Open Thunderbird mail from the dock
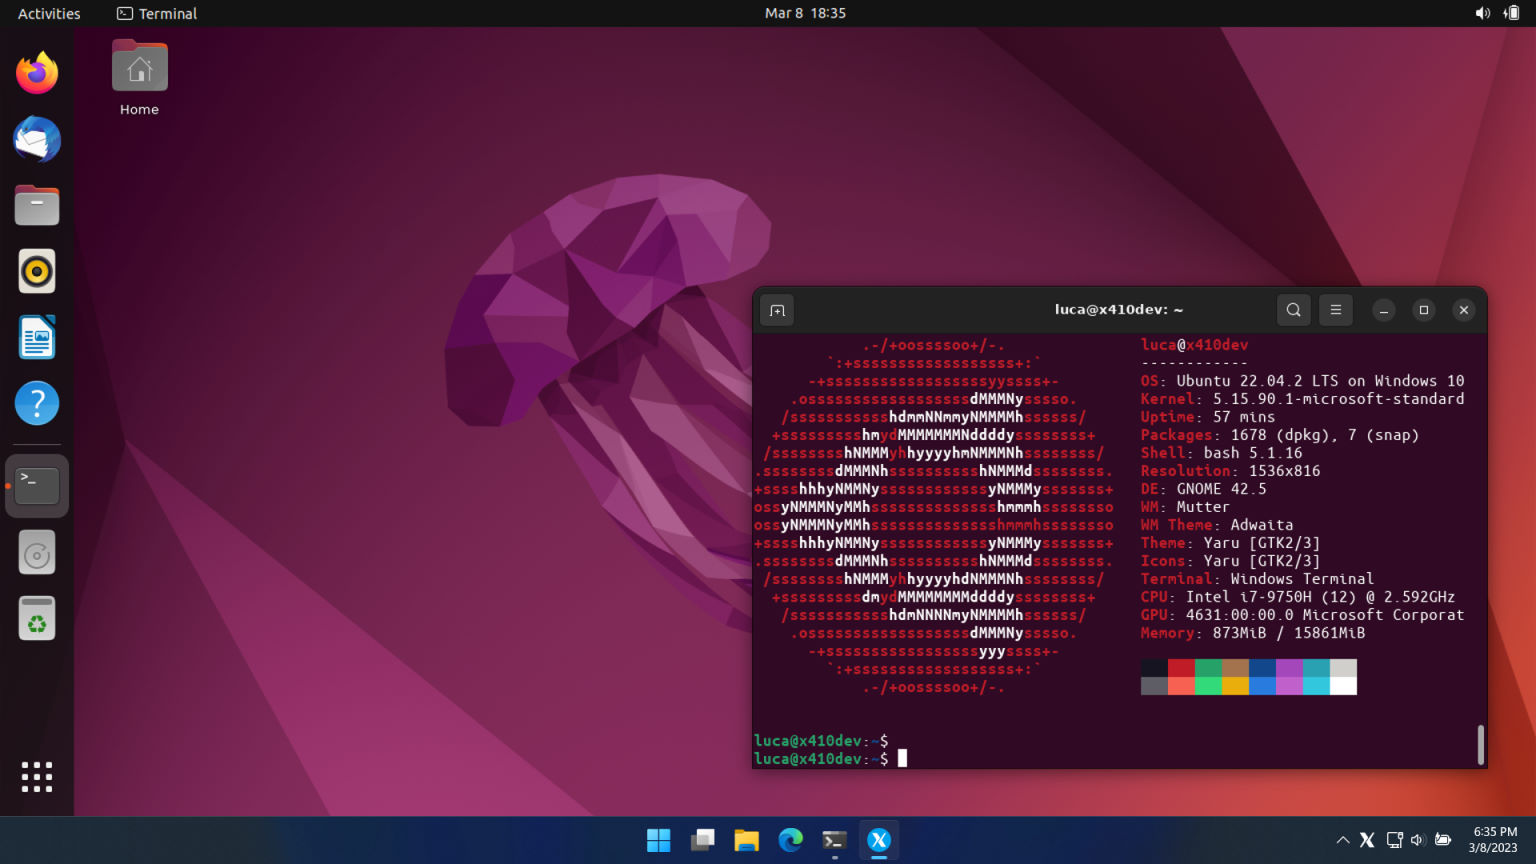The height and width of the screenshot is (864, 1536). point(36,139)
